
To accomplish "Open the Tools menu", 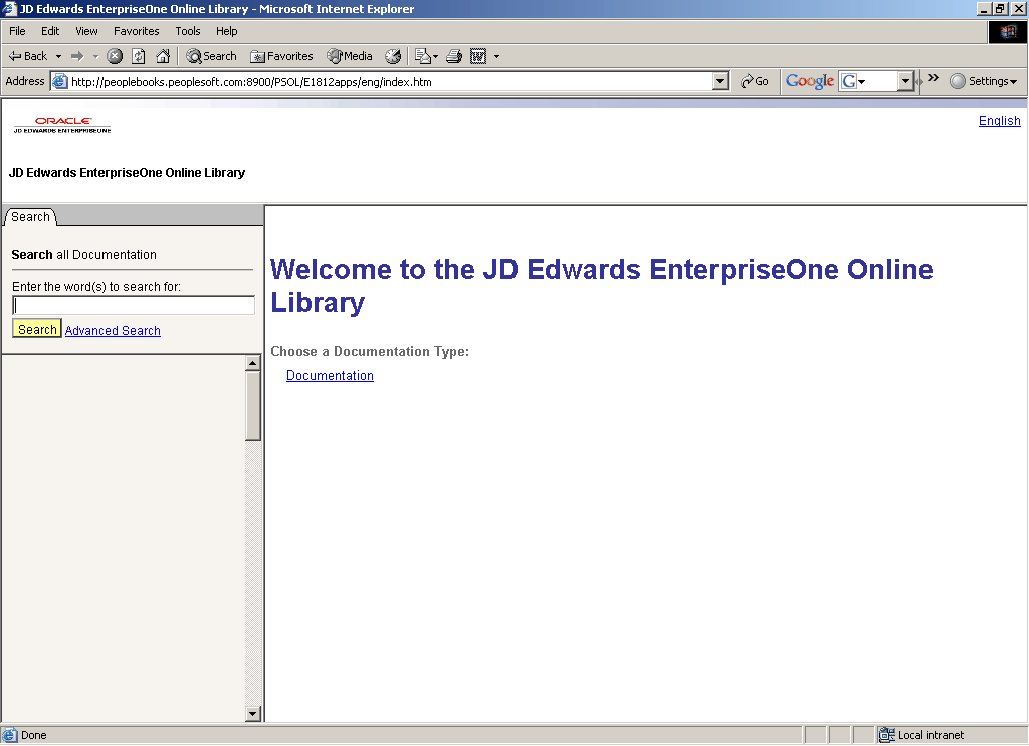I will 188,31.
